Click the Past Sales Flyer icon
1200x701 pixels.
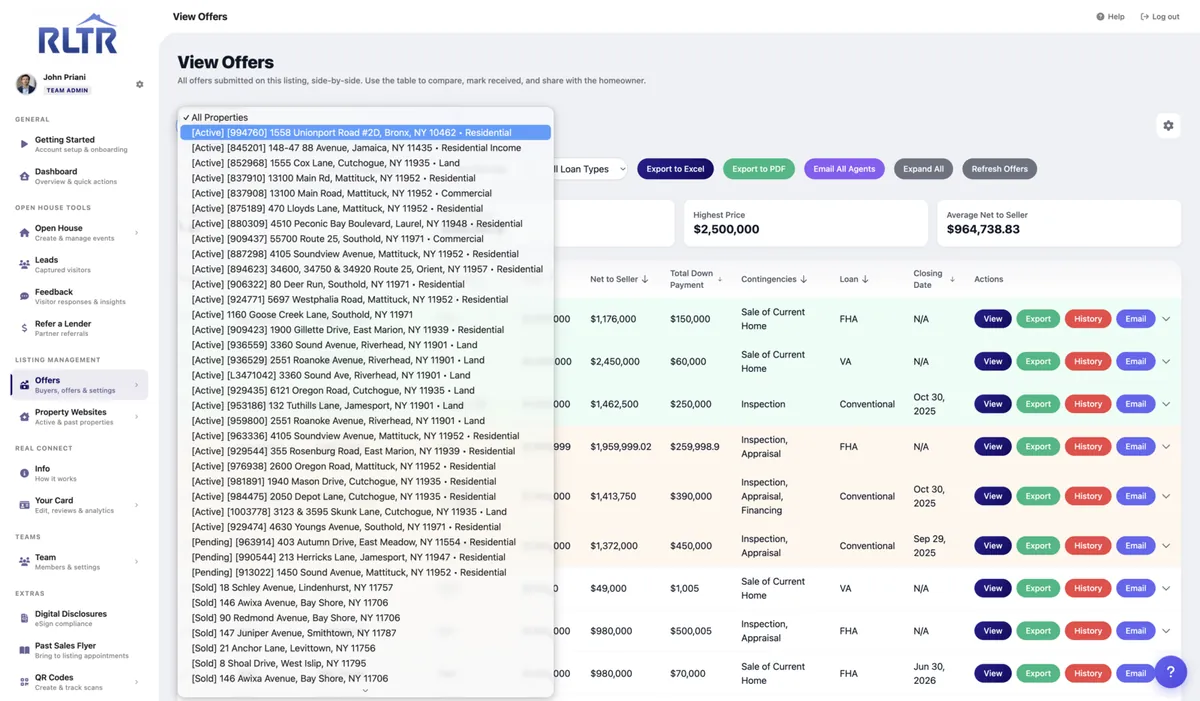[x=24, y=650]
